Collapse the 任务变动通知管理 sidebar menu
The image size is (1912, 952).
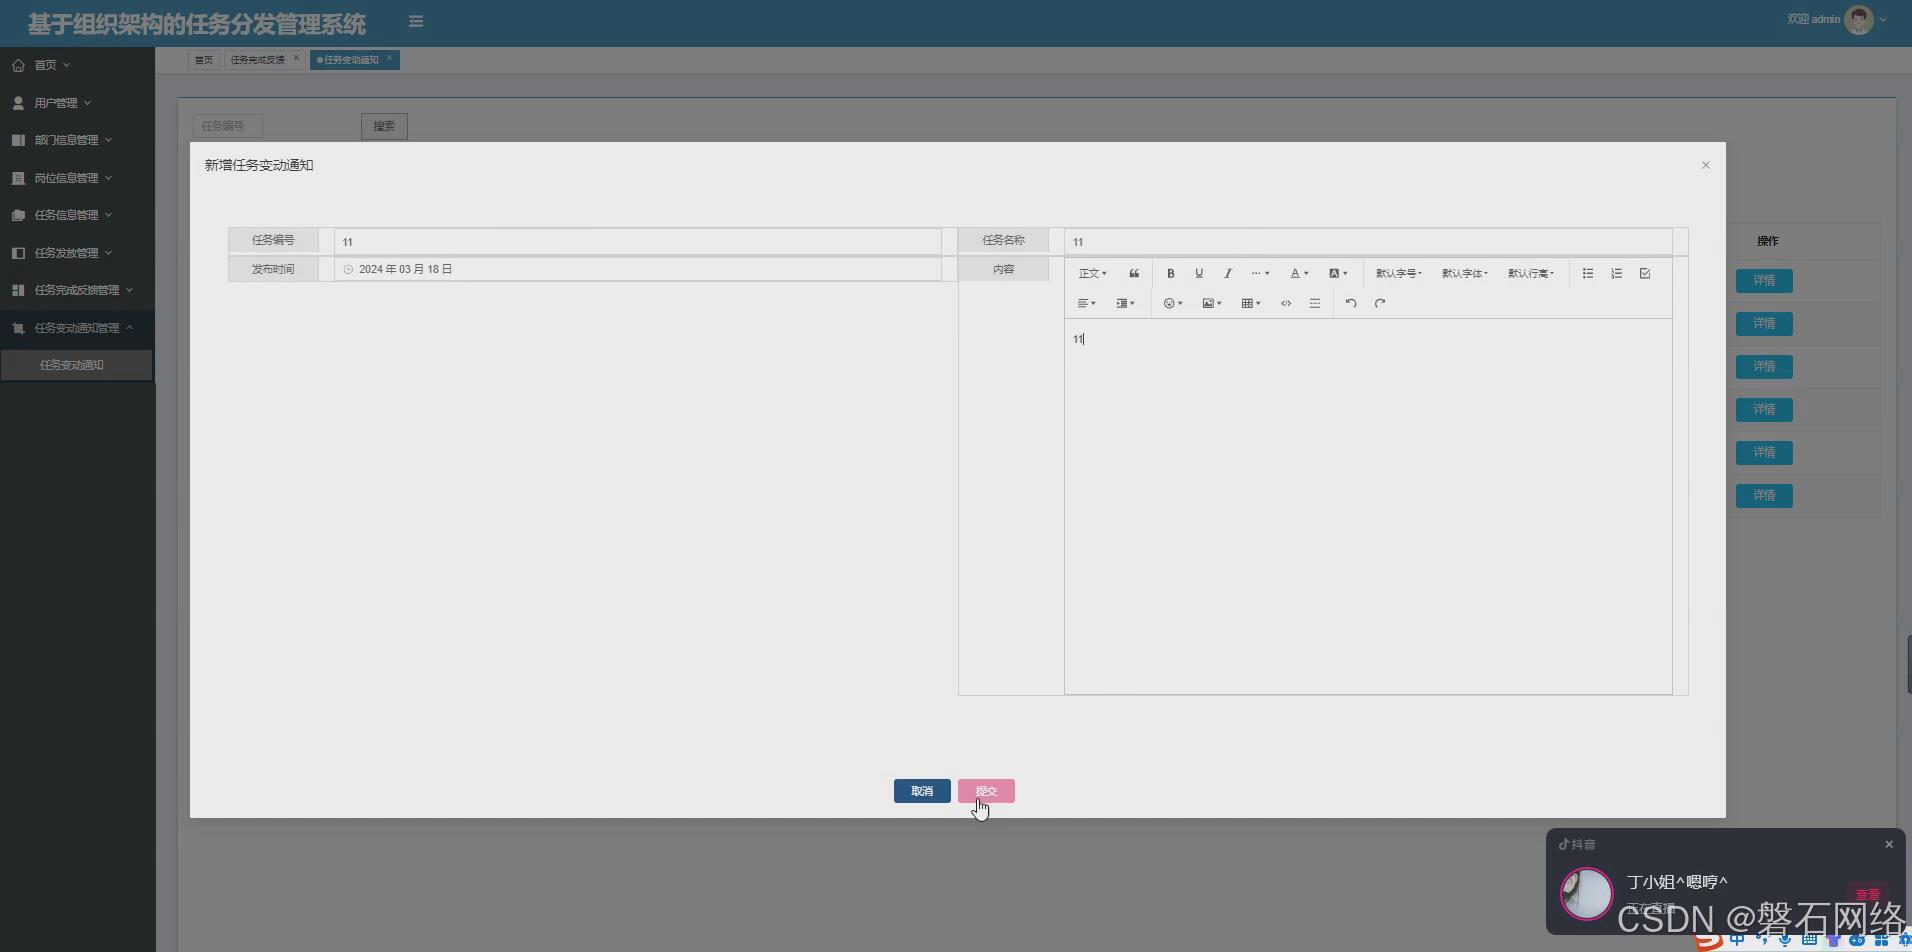click(77, 328)
